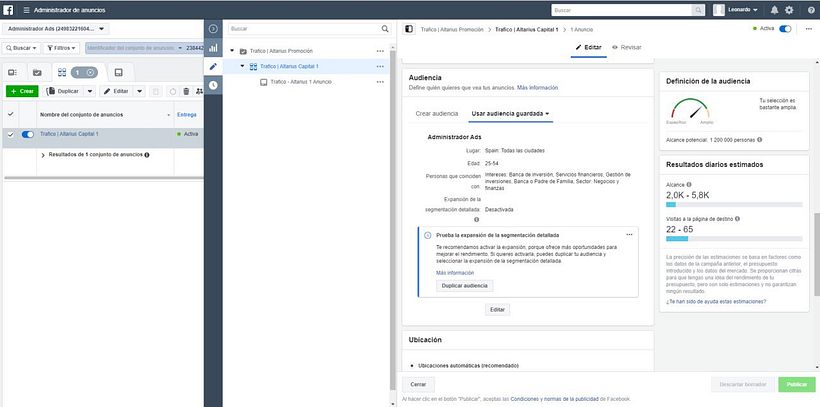Click the info icon by Visitas a la página de destino
The width and height of the screenshot is (820, 407).
737,219
